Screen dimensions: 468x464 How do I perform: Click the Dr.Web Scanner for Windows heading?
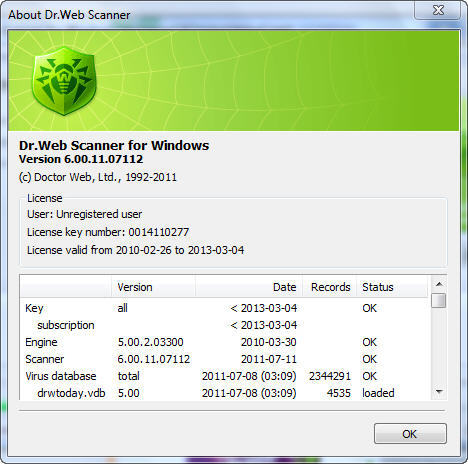pos(114,145)
